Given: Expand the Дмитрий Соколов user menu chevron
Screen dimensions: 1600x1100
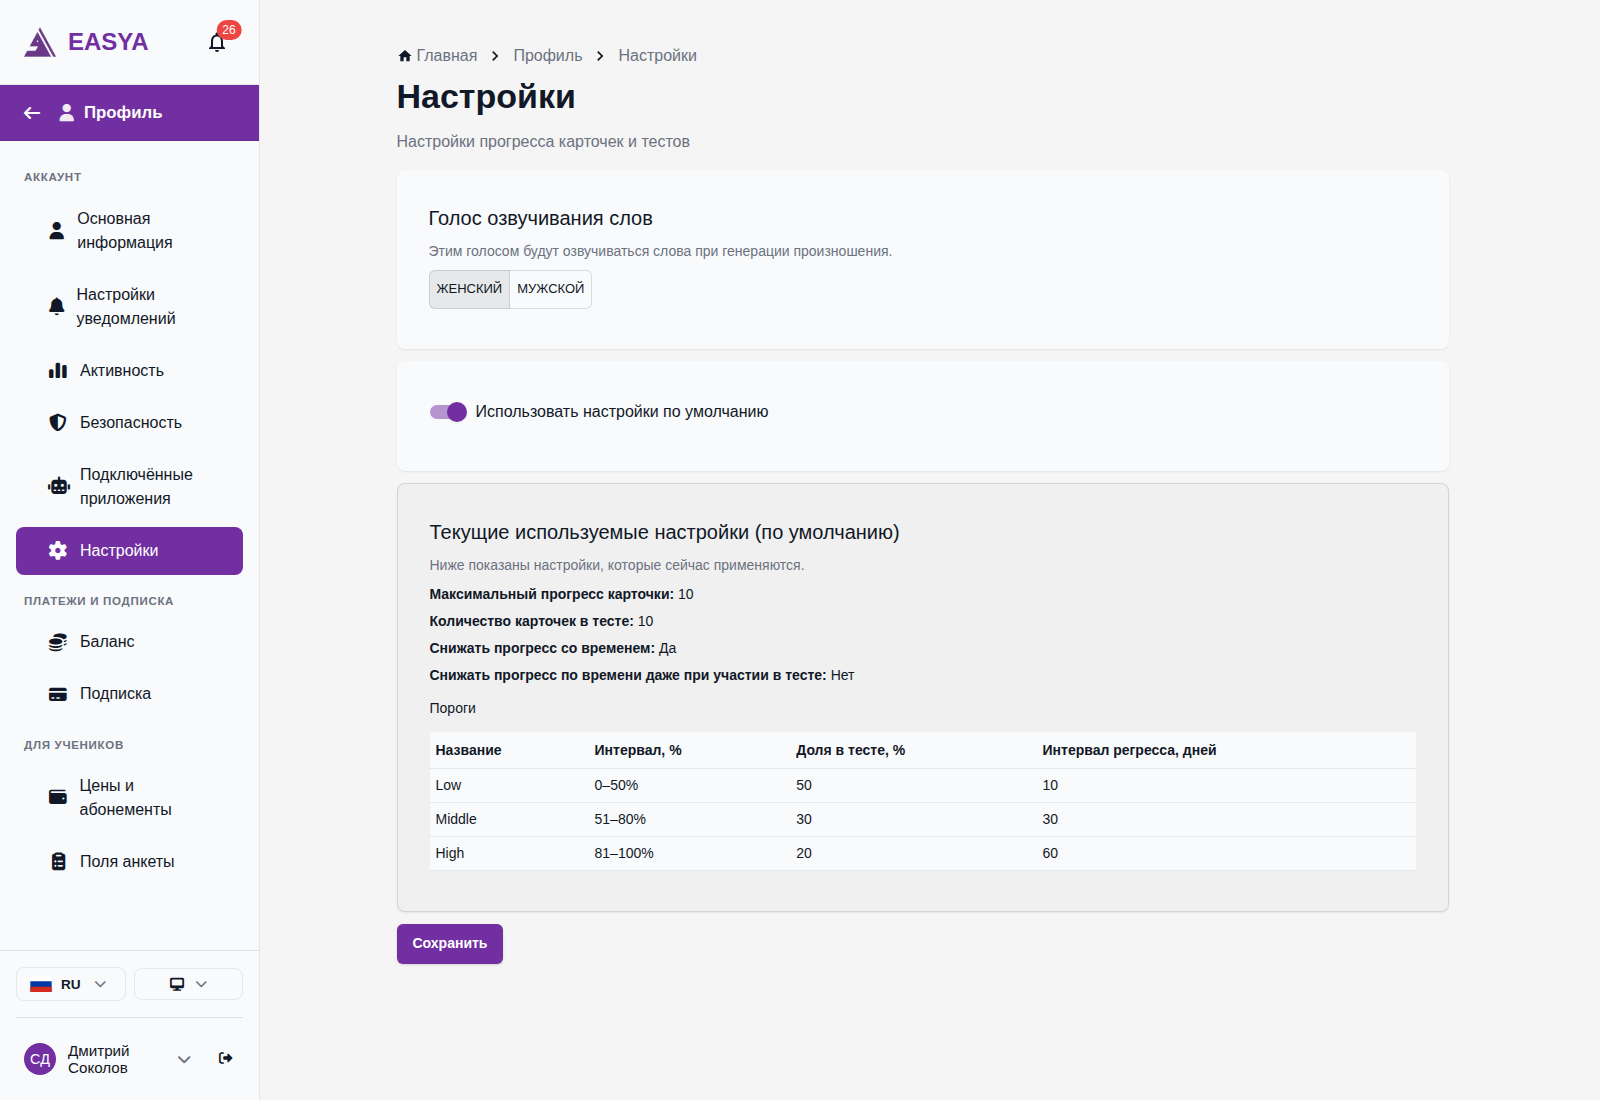Looking at the screenshot, I should coord(184,1059).
